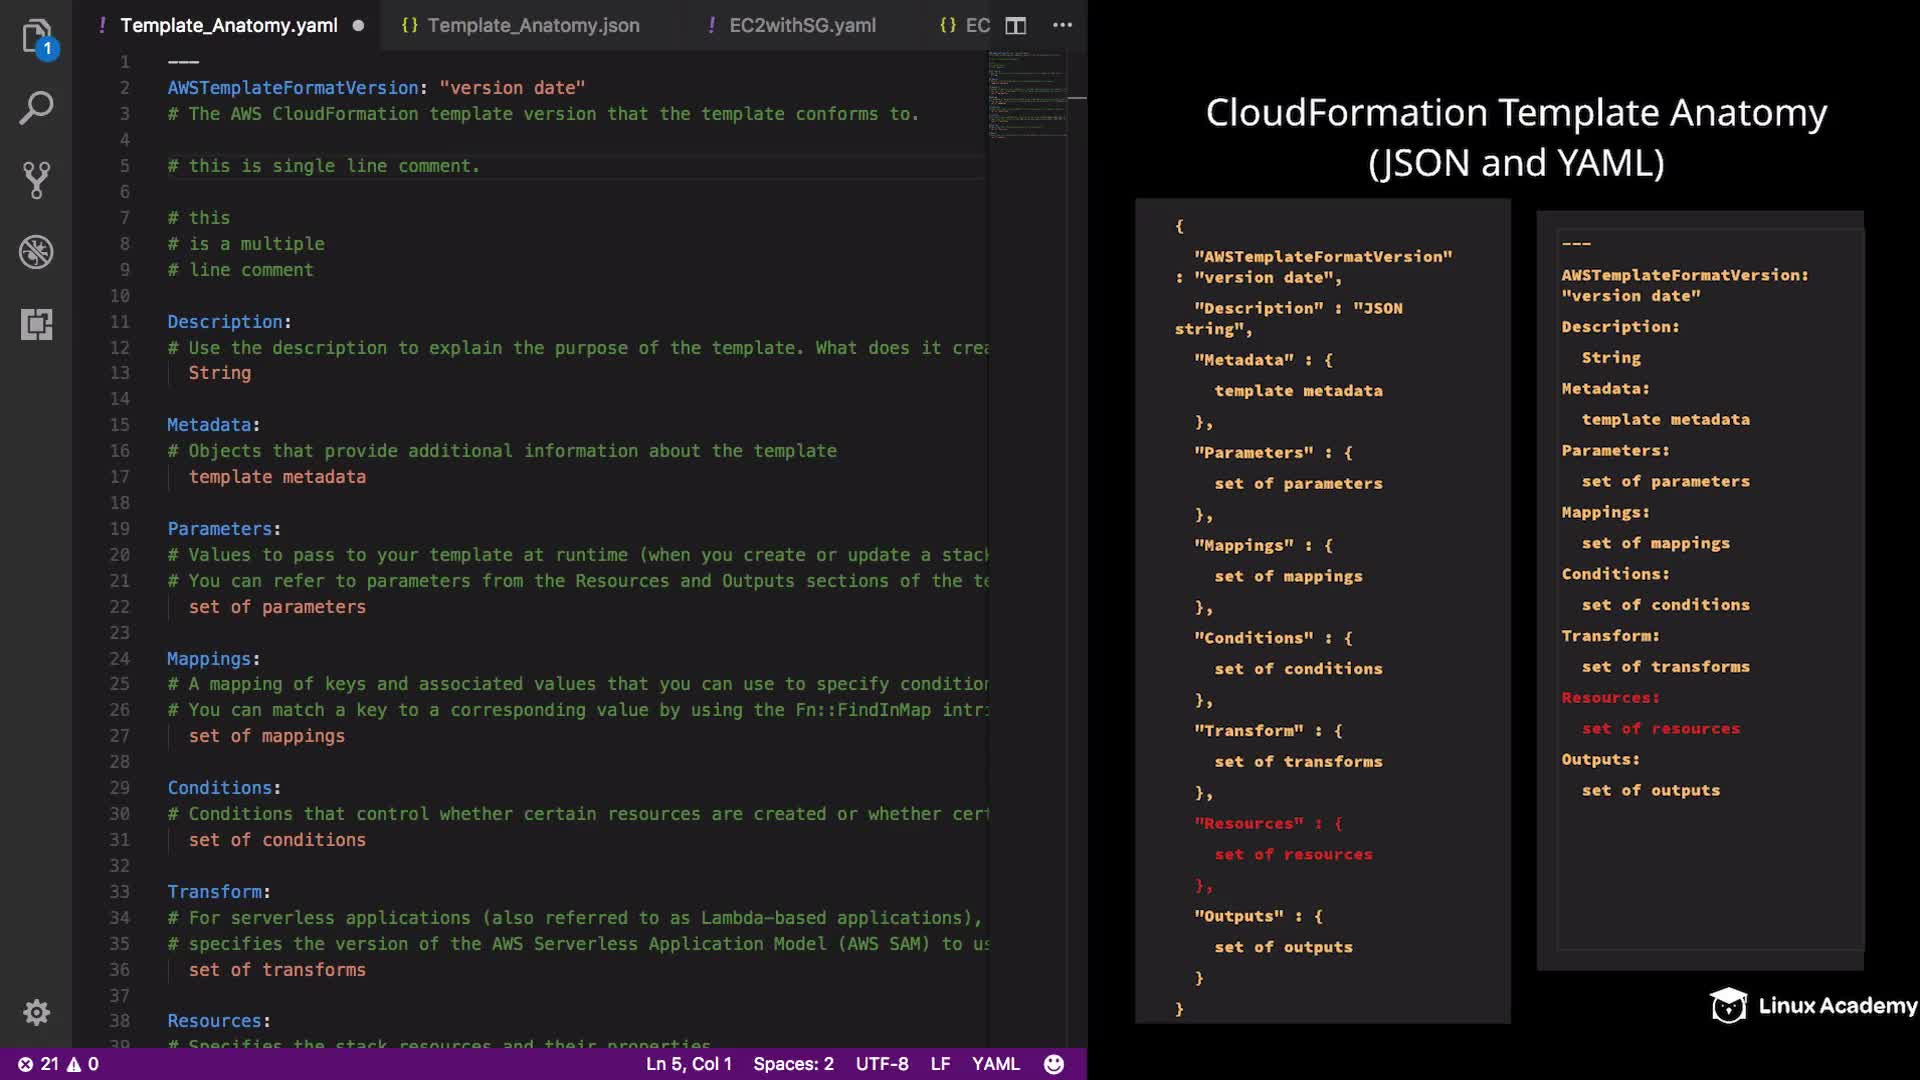Open the Extensions sidebar icon
Viewport: 1920px width, 1080px height.
36,324
